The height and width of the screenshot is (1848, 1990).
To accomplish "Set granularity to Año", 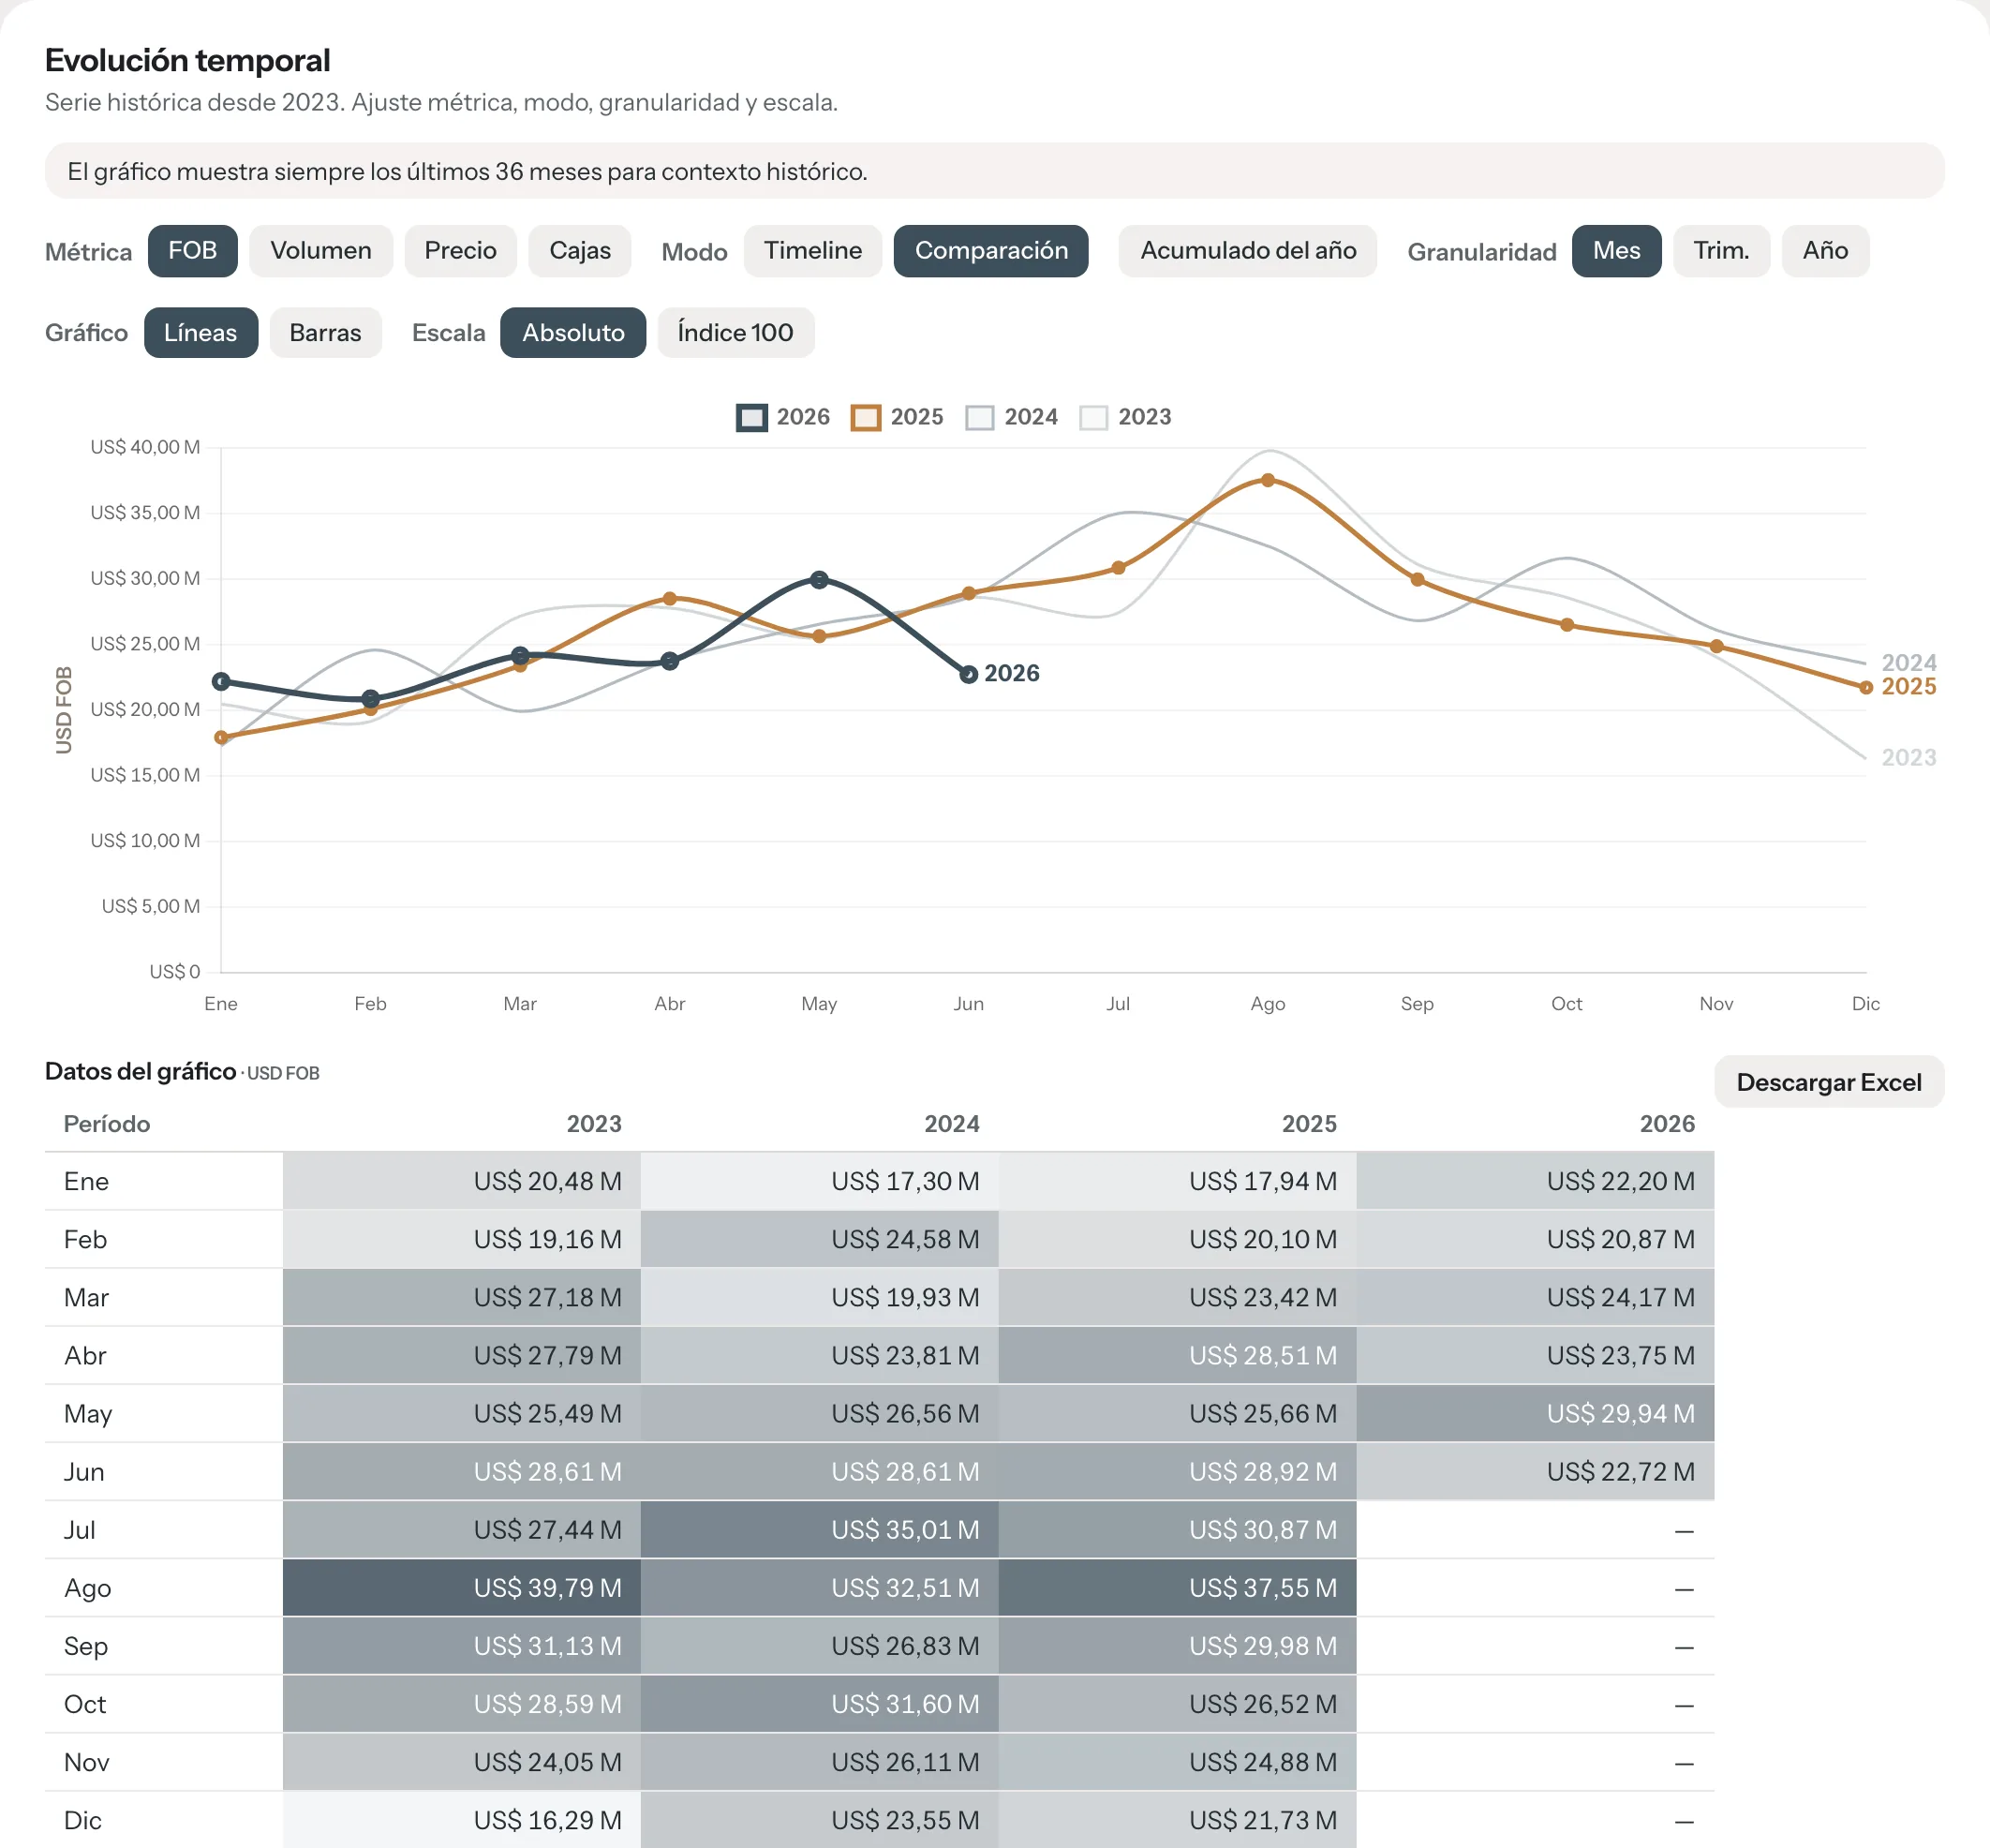I will 1825,251.
